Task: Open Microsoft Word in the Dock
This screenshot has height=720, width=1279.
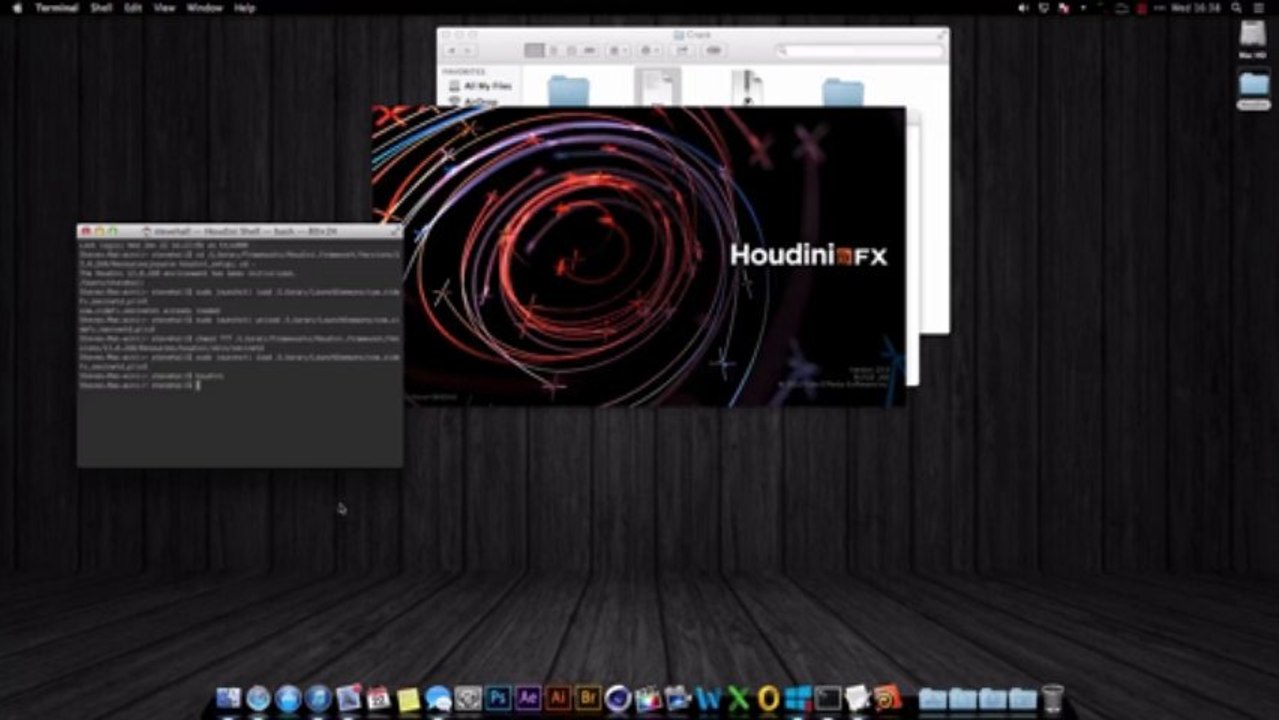Action: pyautogui.click(x=708, y=697)
